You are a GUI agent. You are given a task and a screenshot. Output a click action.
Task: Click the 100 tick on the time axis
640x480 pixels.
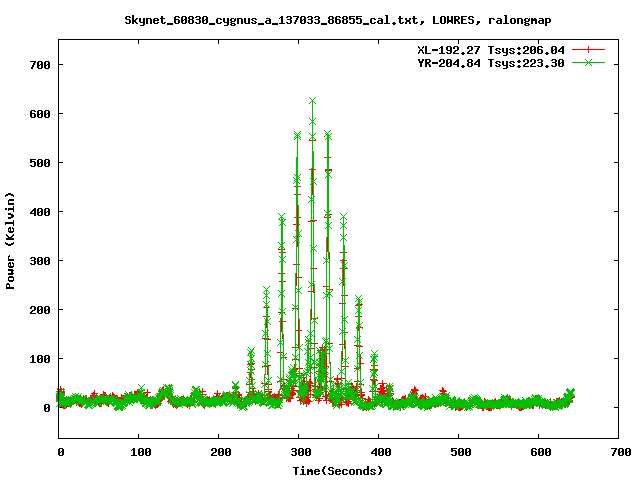point(139,452)
